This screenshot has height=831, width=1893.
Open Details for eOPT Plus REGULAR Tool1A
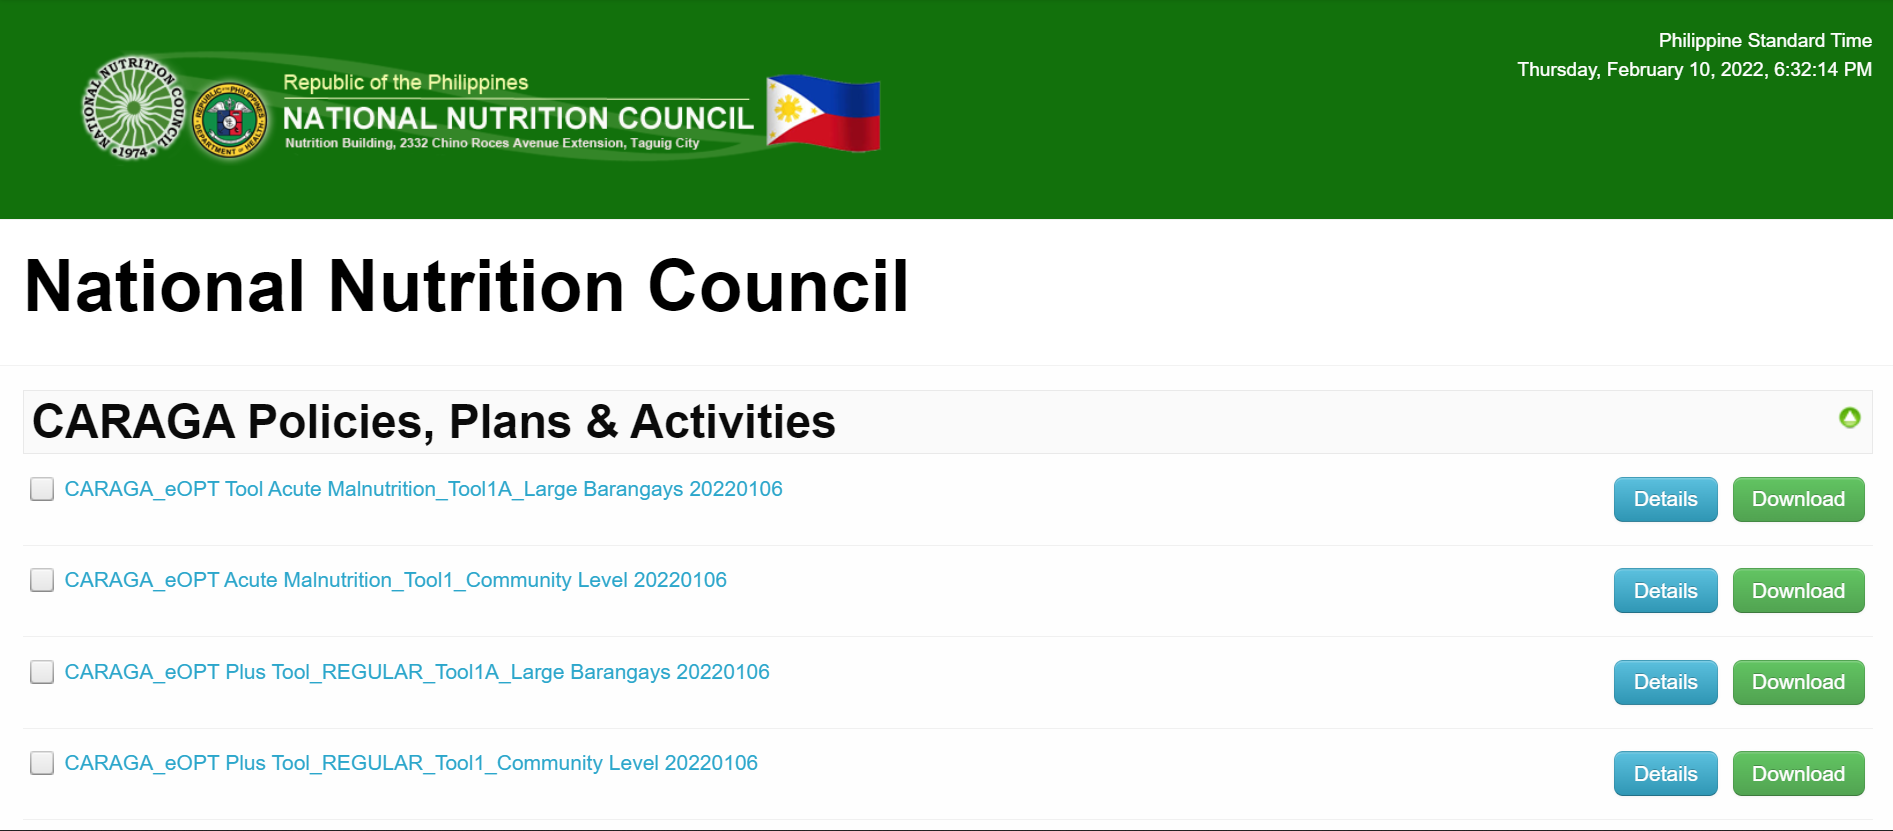1665,682
